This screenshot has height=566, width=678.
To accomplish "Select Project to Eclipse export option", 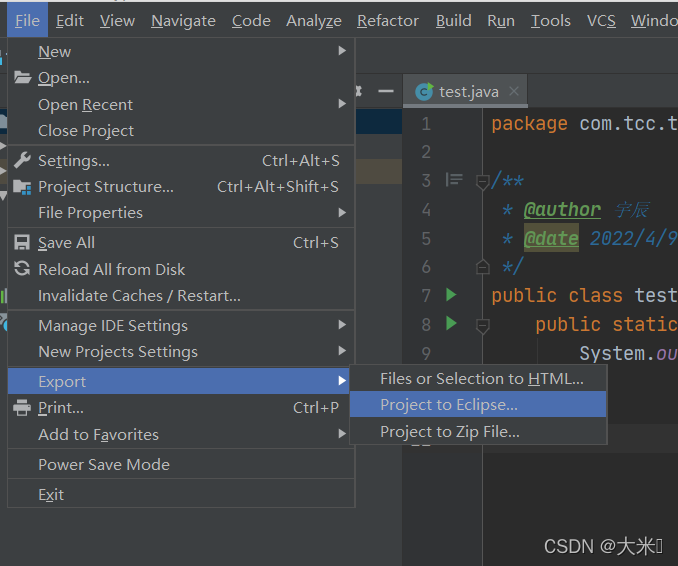I will point(449,405).
